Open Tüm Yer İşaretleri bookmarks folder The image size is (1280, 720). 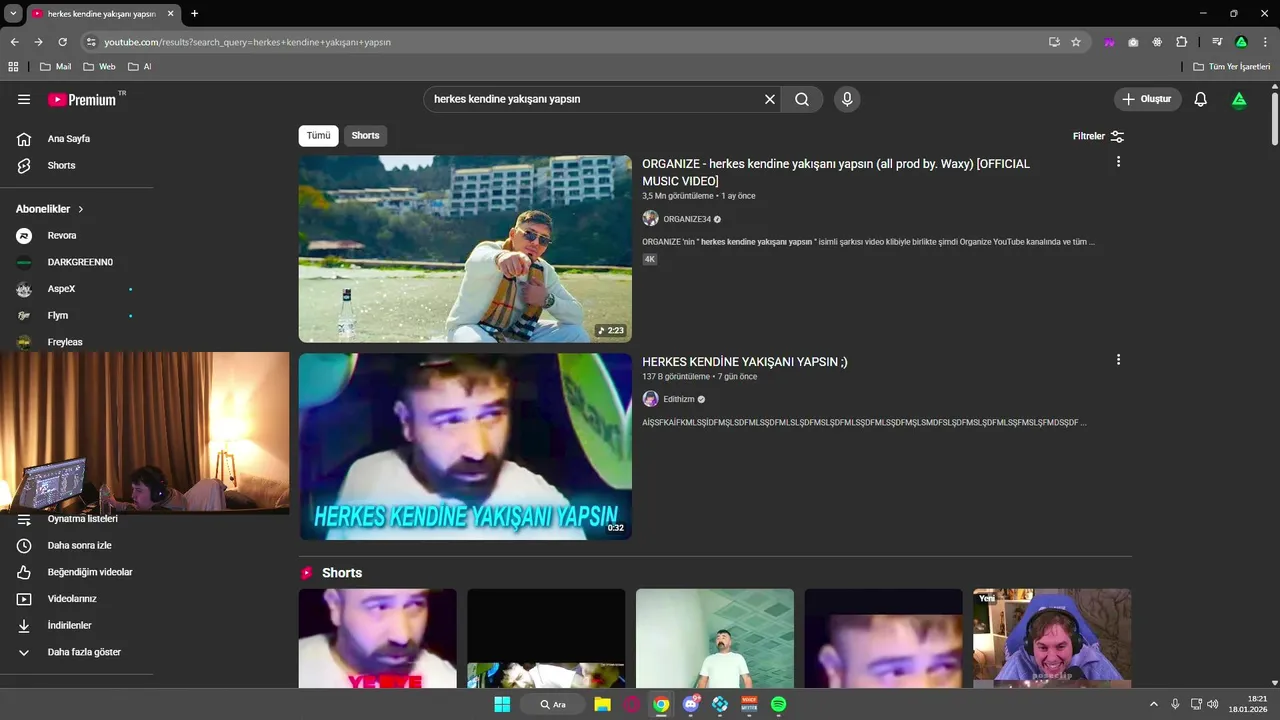(x=1231, y=67)
